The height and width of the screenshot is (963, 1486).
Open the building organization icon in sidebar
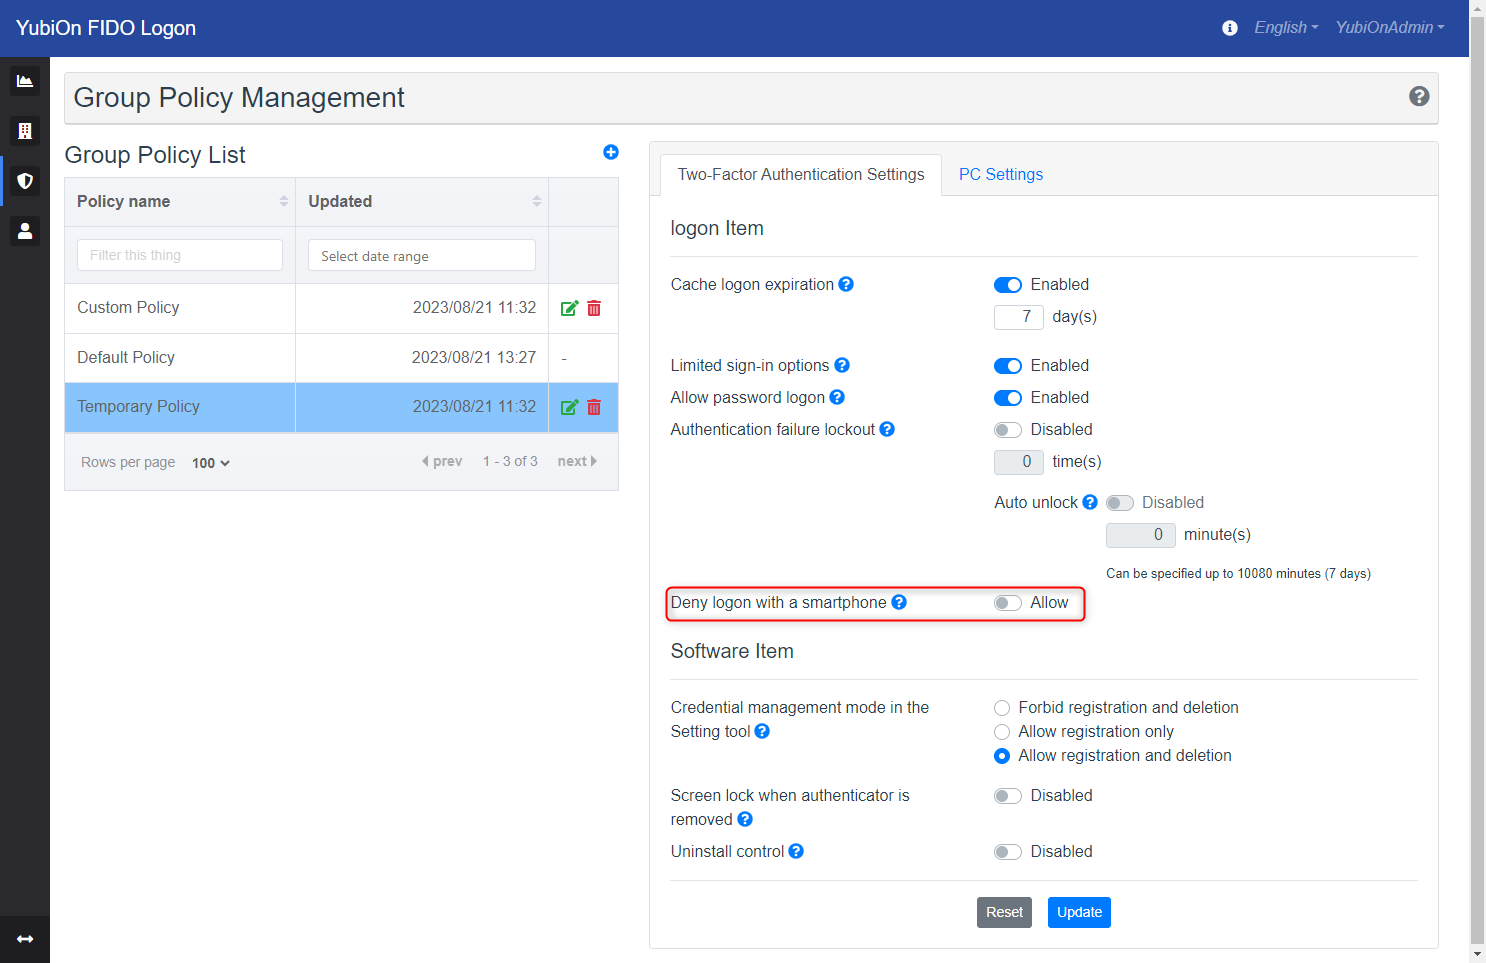coord(25,131)
